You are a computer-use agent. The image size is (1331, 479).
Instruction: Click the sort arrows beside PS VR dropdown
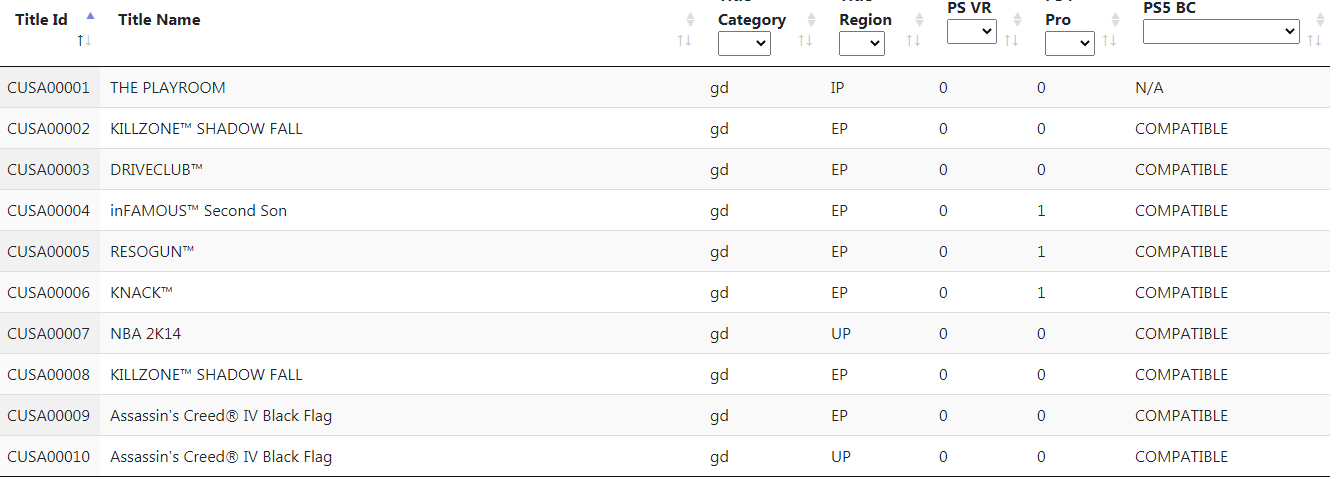[x=1011, y=40]
